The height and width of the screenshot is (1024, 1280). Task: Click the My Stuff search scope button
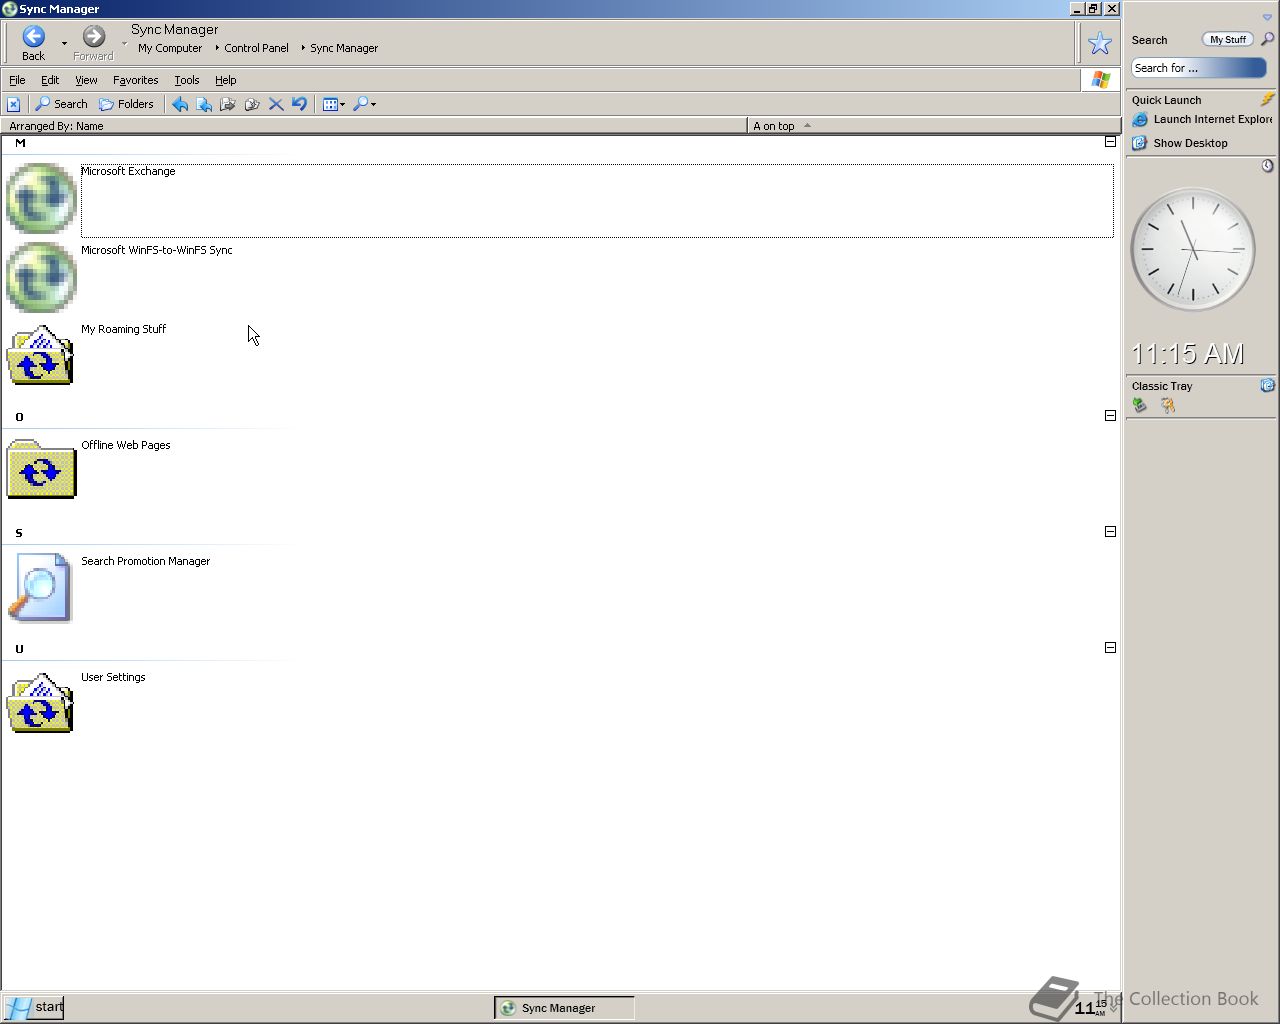tap(1228, 40)
